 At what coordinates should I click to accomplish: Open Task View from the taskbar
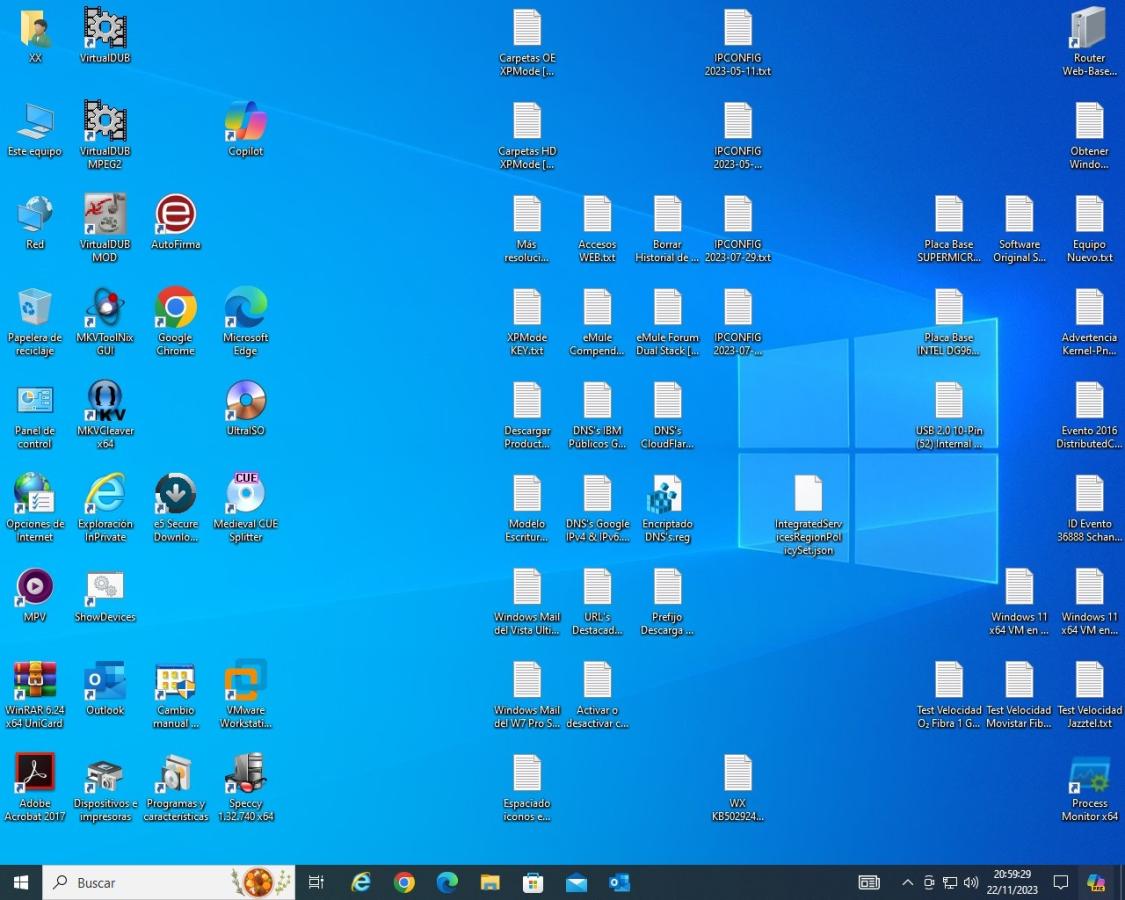[316, 883]
